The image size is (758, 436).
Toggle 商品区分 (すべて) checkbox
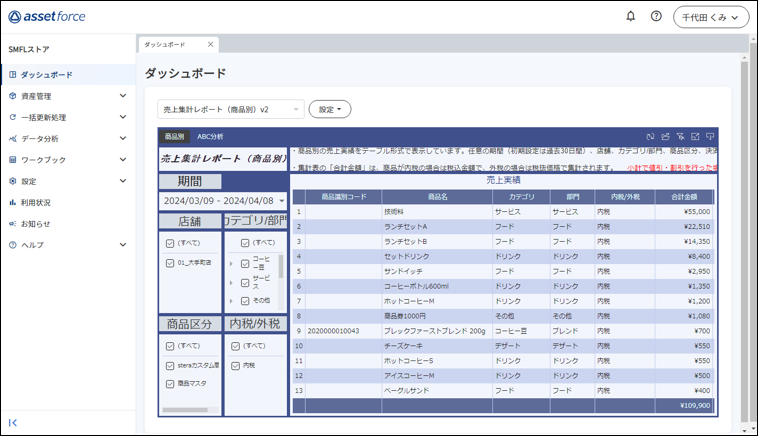(x=170, y=346)
